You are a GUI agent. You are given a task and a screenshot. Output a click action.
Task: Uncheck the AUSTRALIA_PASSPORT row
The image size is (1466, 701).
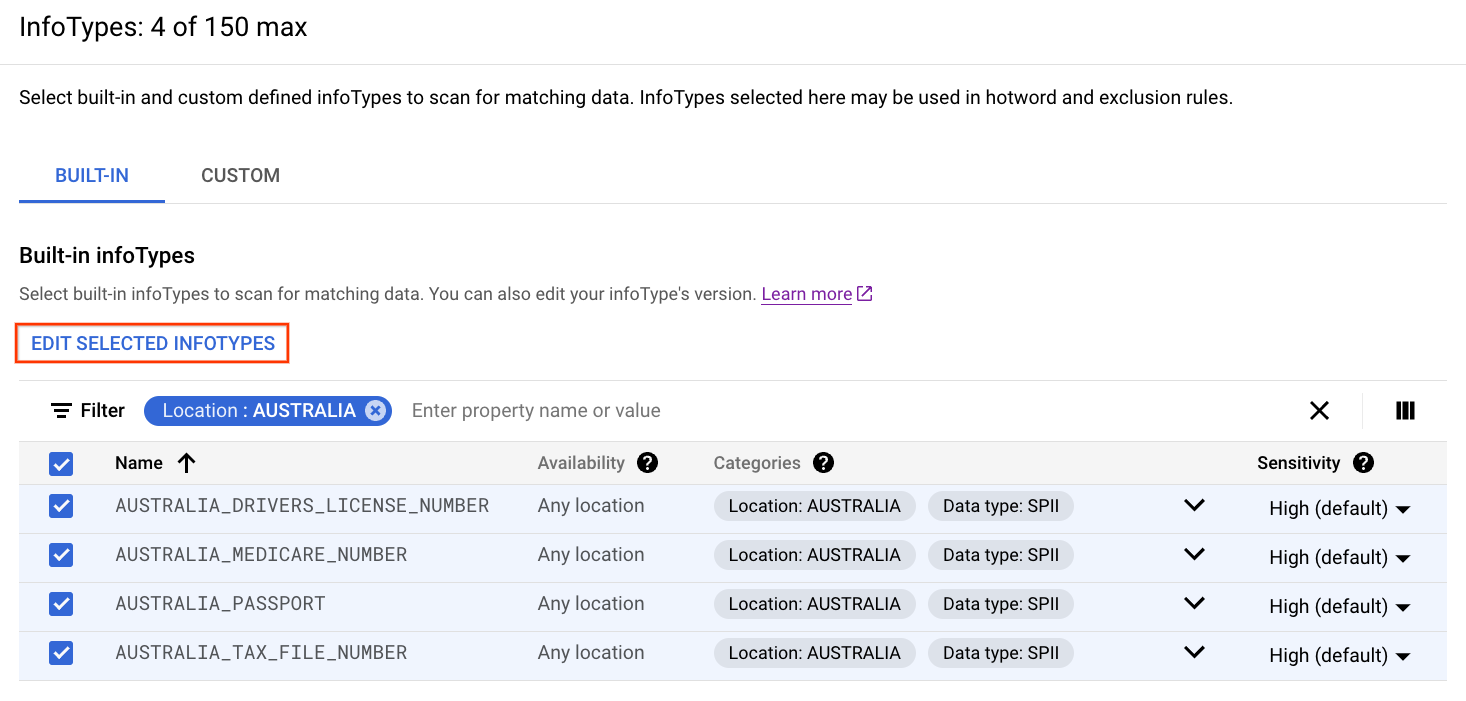[61, 603]
